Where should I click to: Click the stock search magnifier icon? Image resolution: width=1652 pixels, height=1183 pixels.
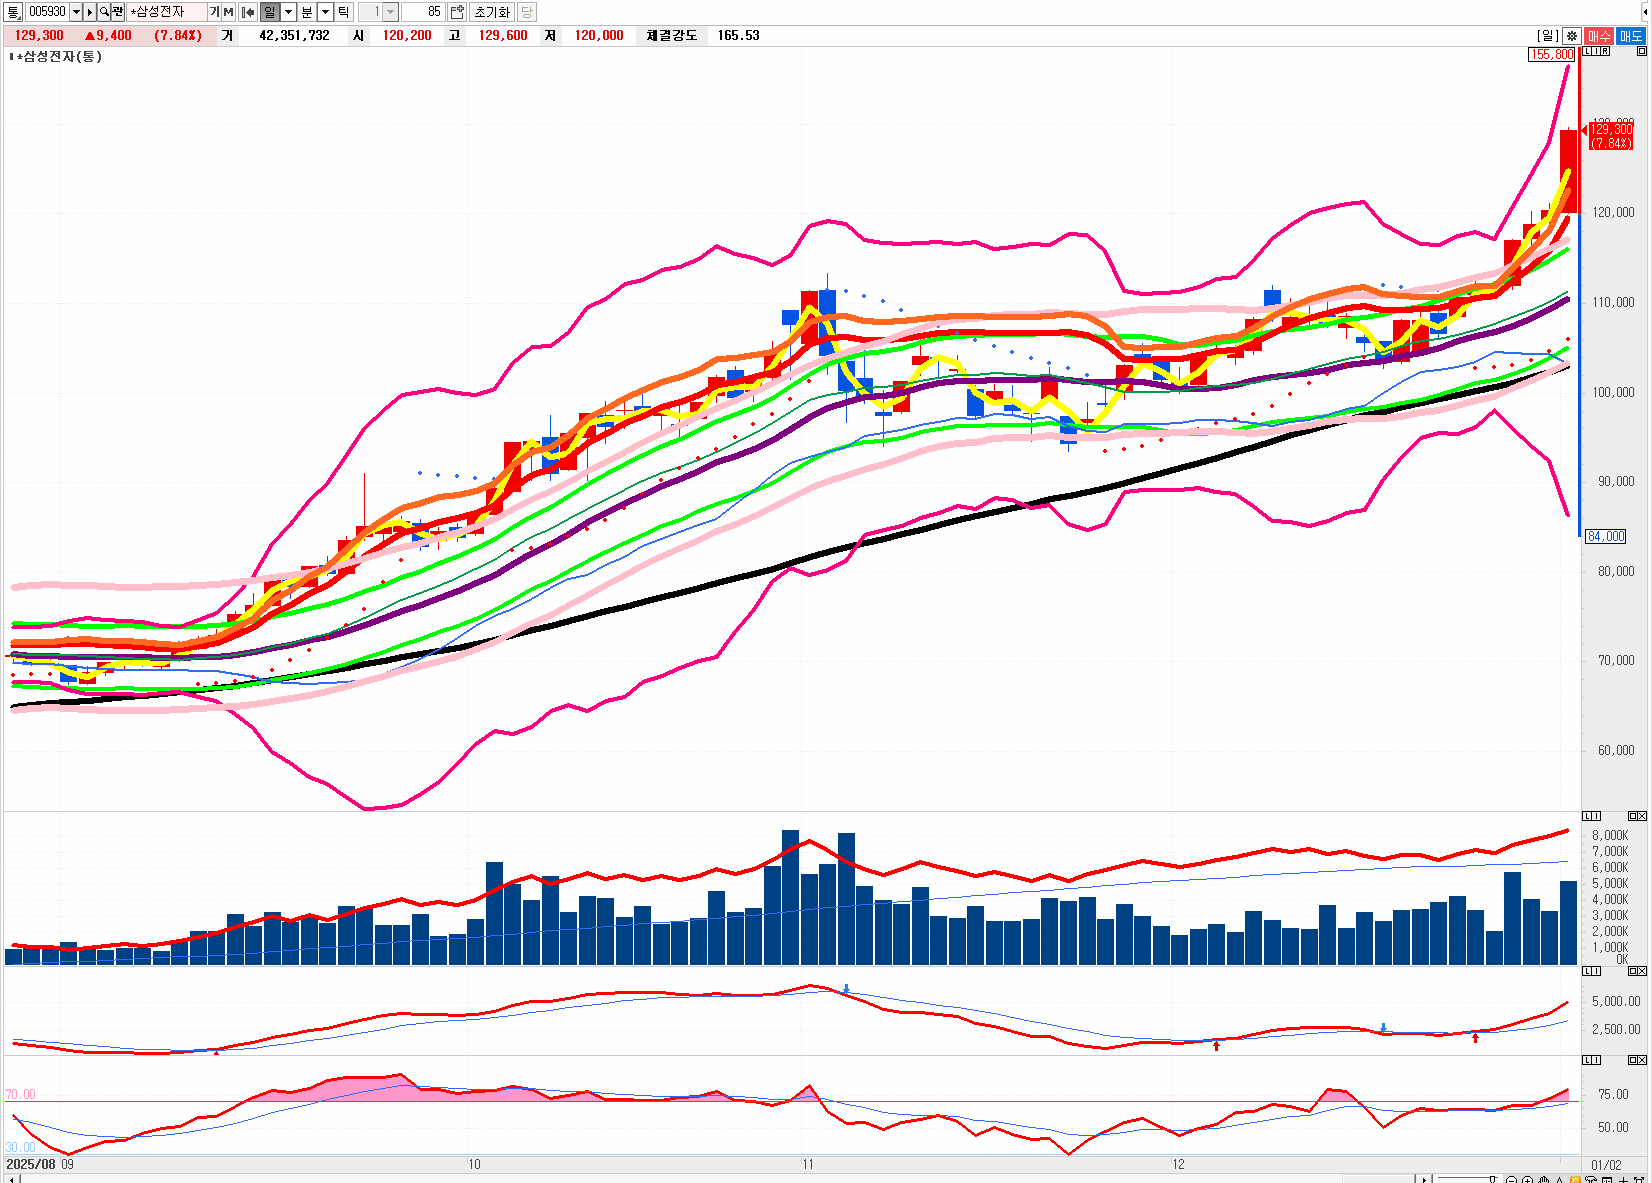point(104,12)
